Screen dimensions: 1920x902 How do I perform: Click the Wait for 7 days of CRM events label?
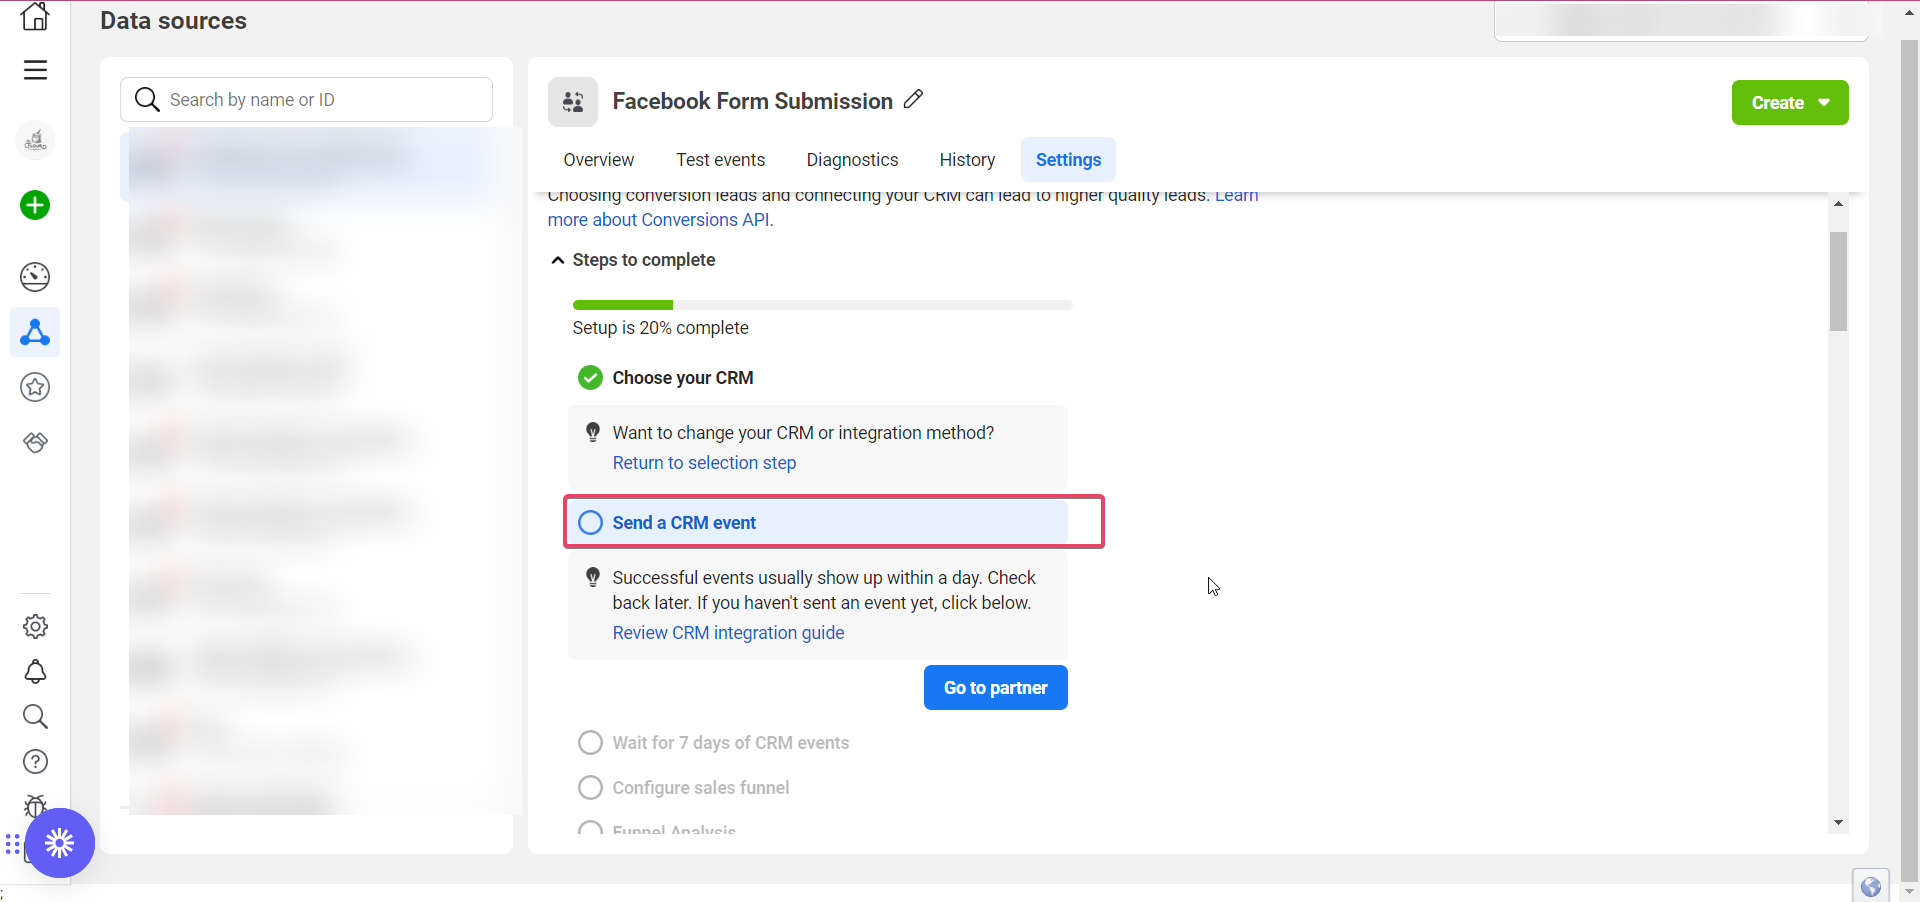730,743
